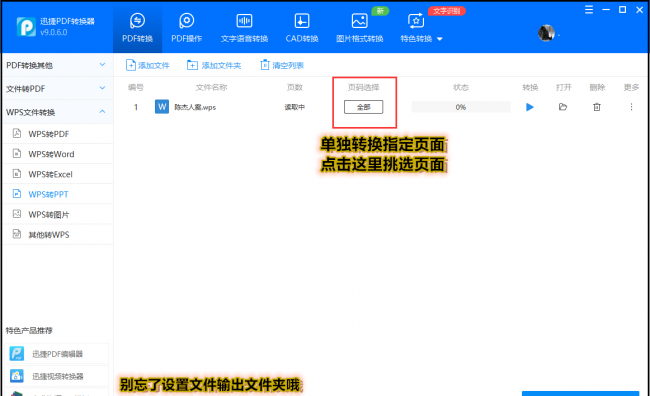Select the CAD转换 tab
The image size is (650, 396).
click(x=302, y=27)
